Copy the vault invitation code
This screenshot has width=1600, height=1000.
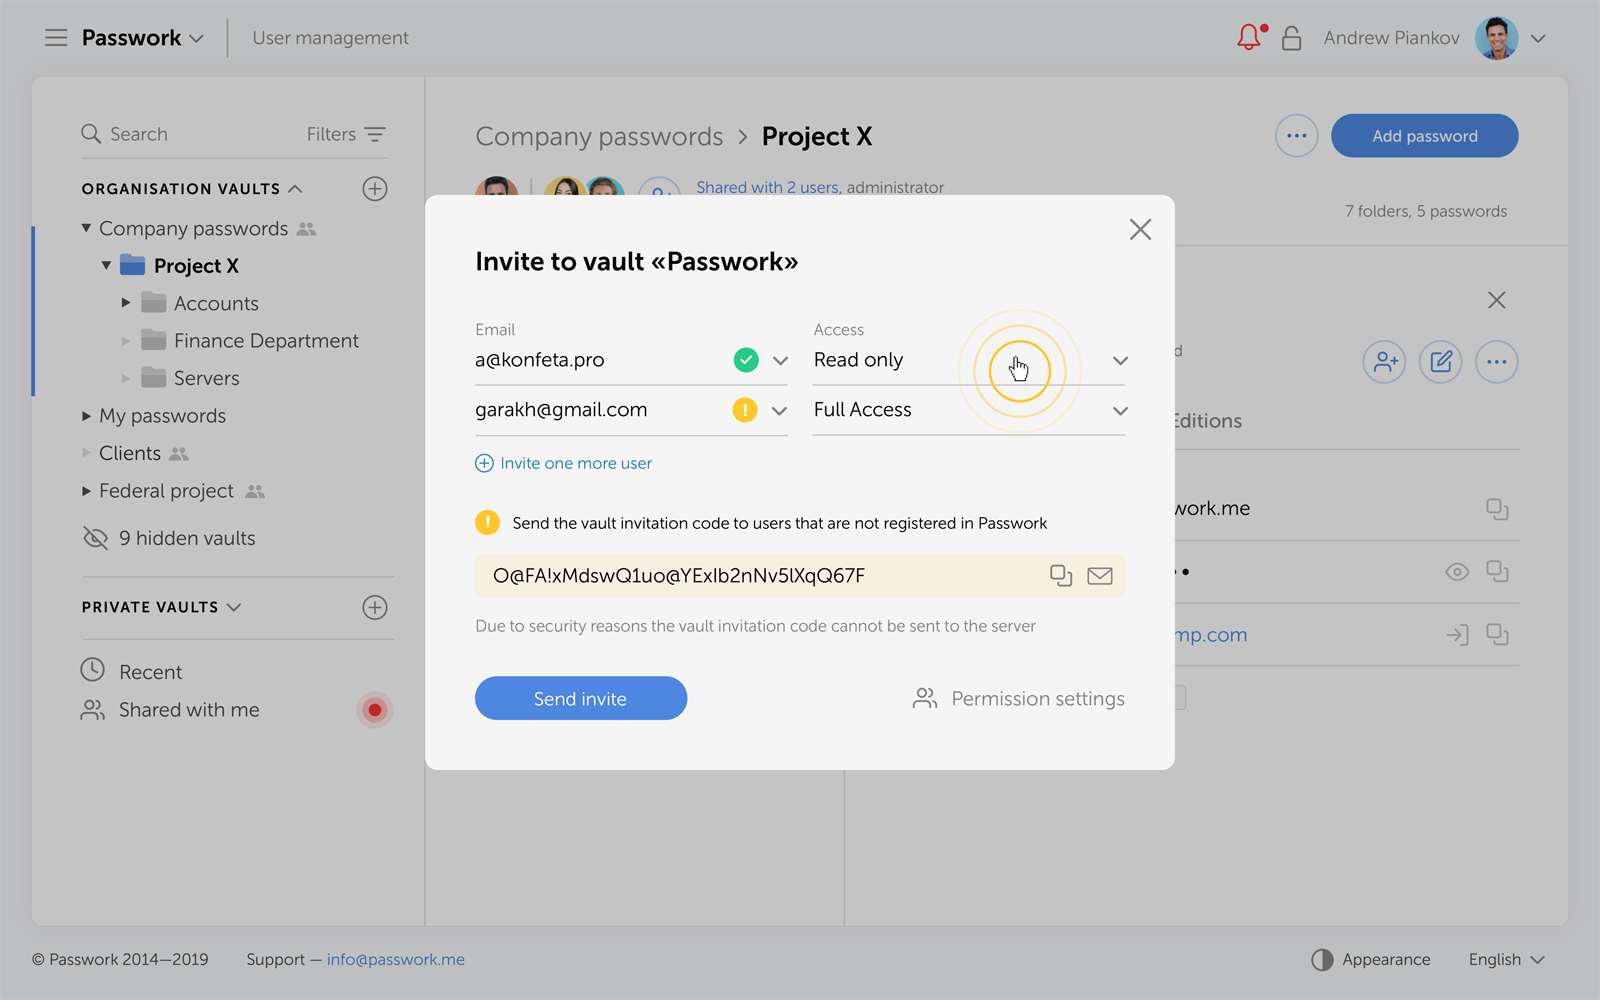[x=1061, y=576]
